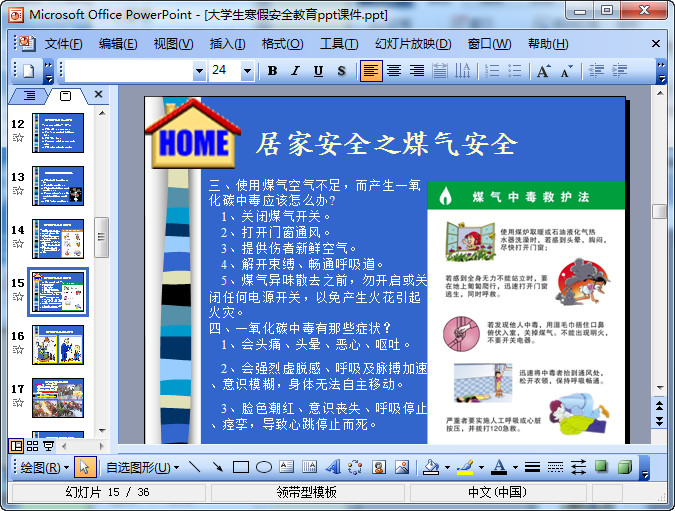This screenshot has height=511, width=675.
Task: Click the Text Box tool
Action: 287,467
